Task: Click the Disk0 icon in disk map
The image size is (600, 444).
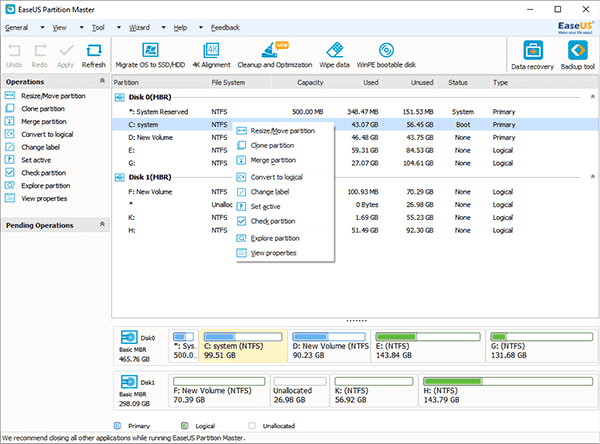Action: (129, 337)
